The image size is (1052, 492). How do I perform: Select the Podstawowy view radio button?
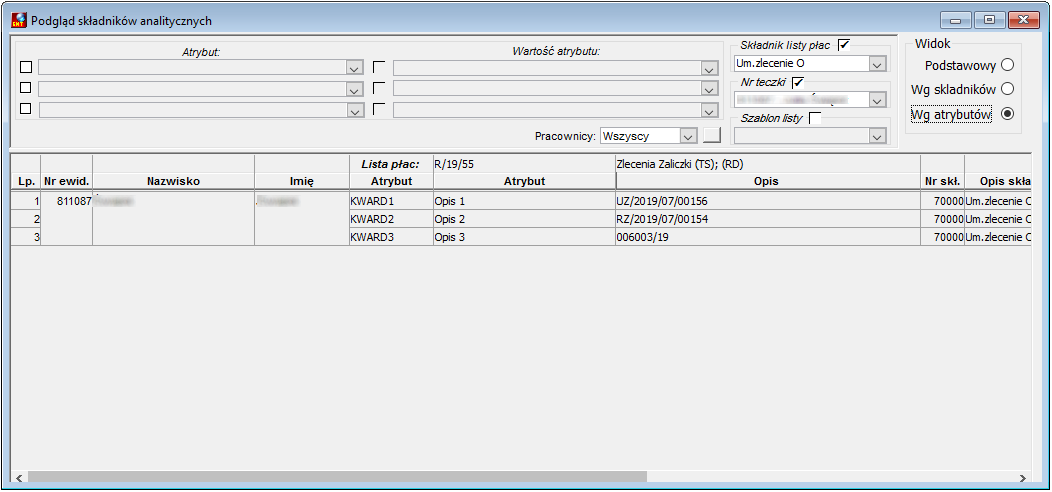point(1006,65)
